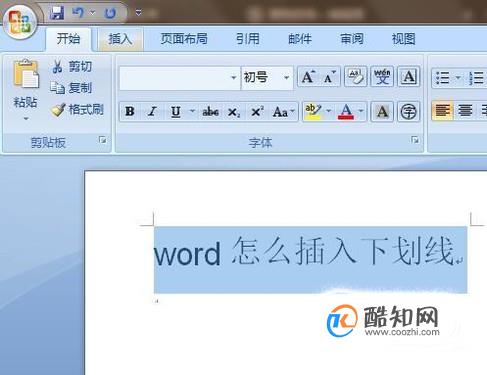Image resolution: width=487 pixels, height=375 pixels.
Task: Click the Cut scissors icon
Action: pyautogui.click(x=57, y=66)
